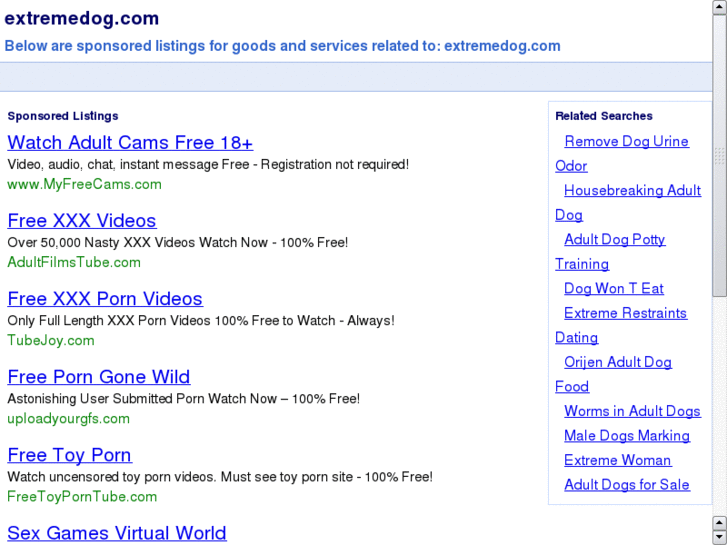The width and height of the screenshot is (727, 545).
Task: Click the 'Over 50,000 Nasty XXX Videos' description
Action: (178, 243)
